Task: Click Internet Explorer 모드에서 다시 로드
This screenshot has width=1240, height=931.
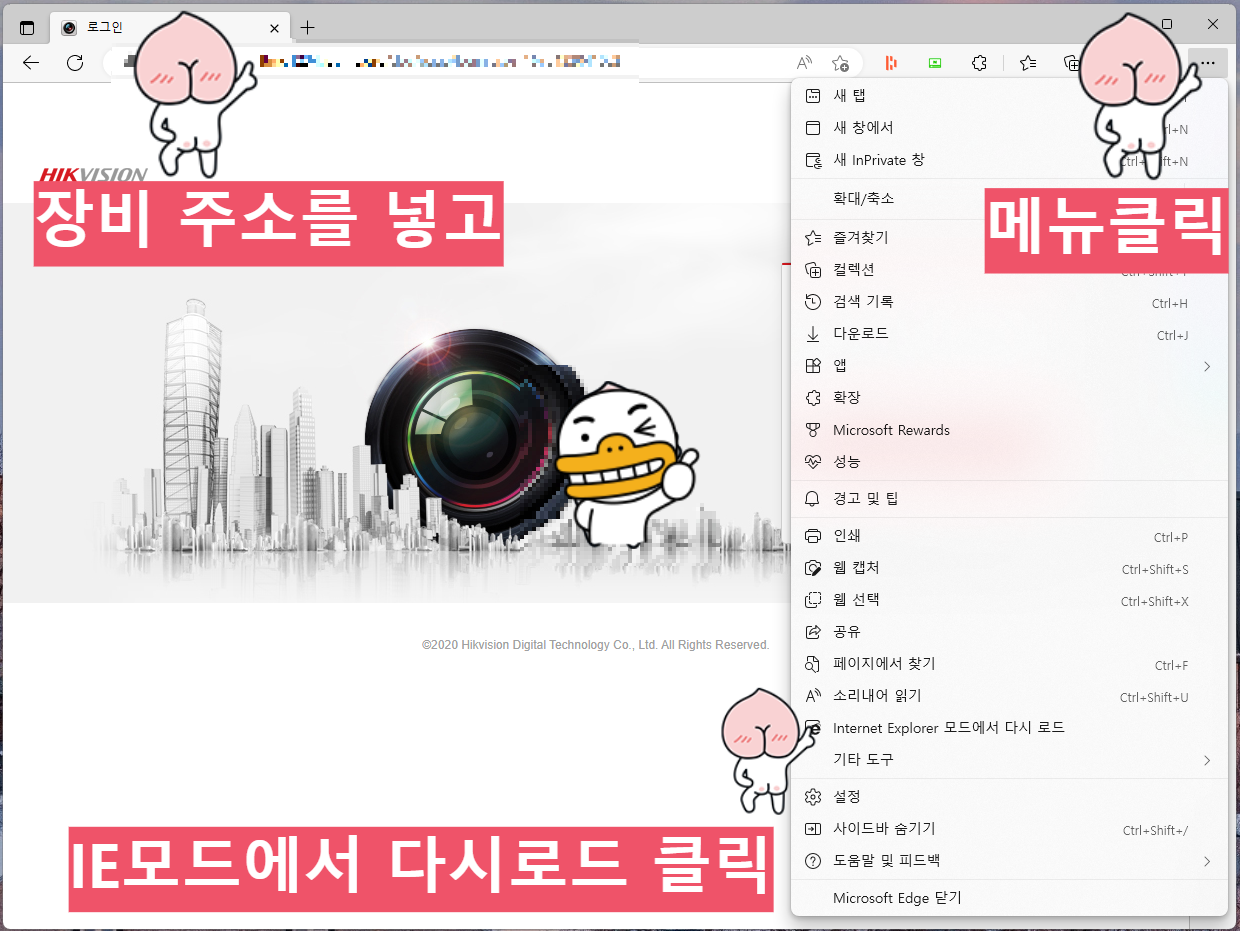Action: point(1009,728)
